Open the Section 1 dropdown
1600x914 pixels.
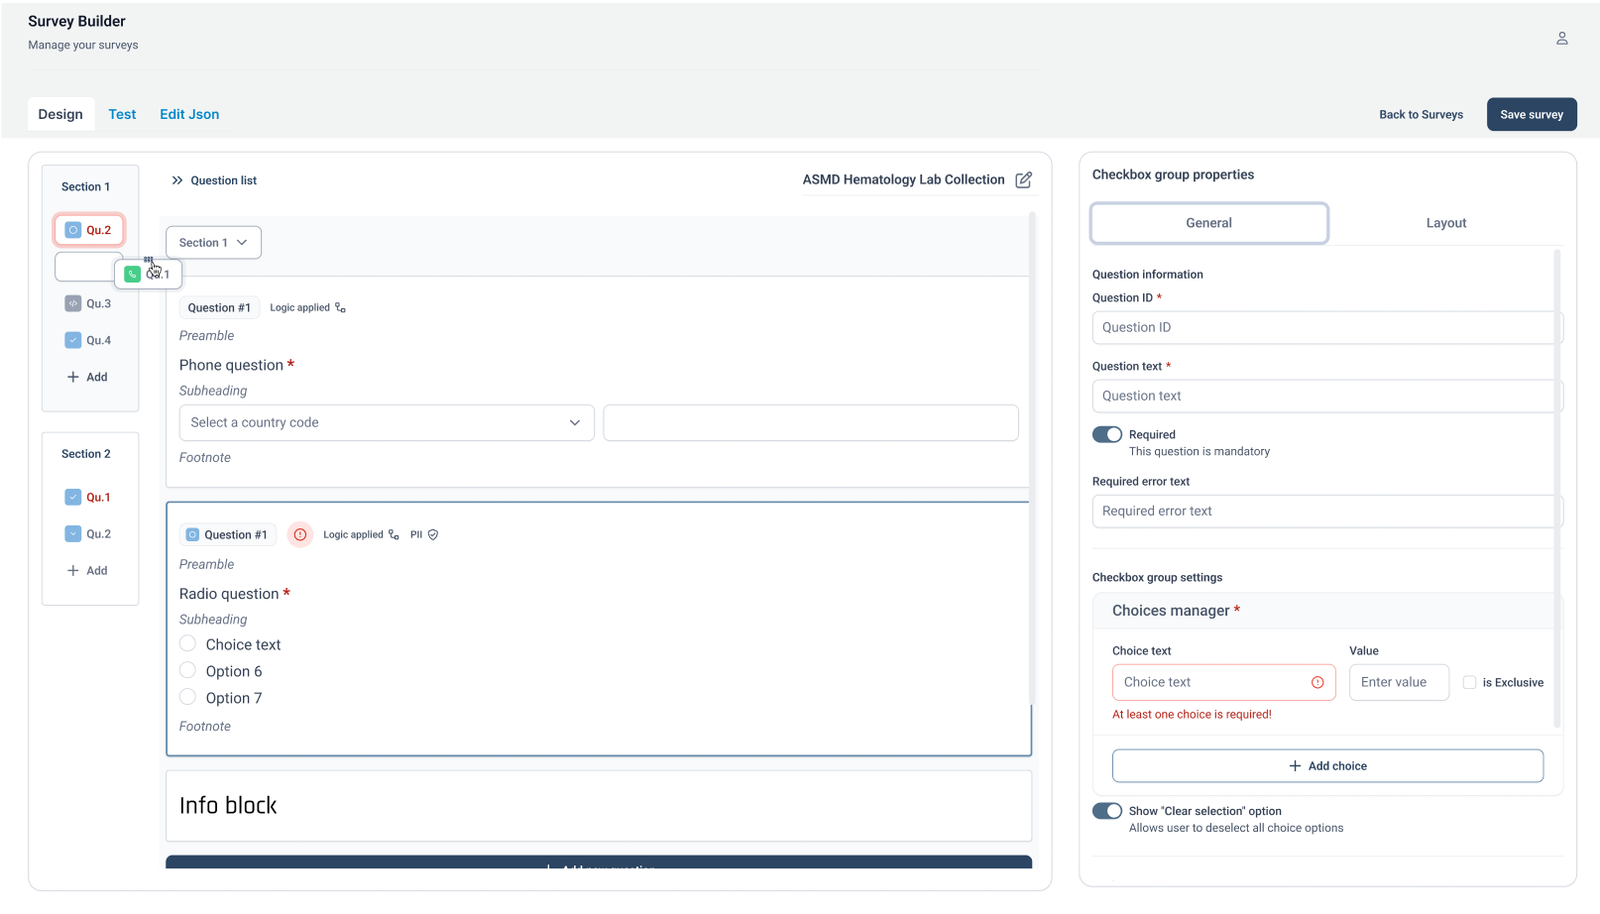[x=213, y=243]
